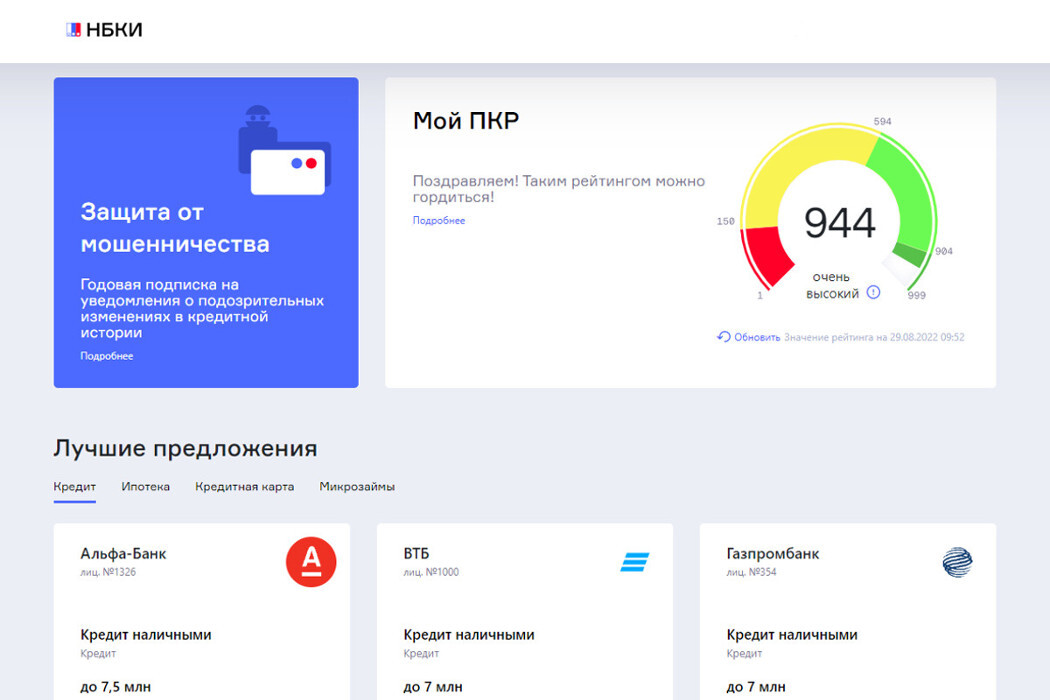Click rating timestamp 29.08.2022 09:52
The width and height of the screenshot is (1050, 700).
(927, 337)
